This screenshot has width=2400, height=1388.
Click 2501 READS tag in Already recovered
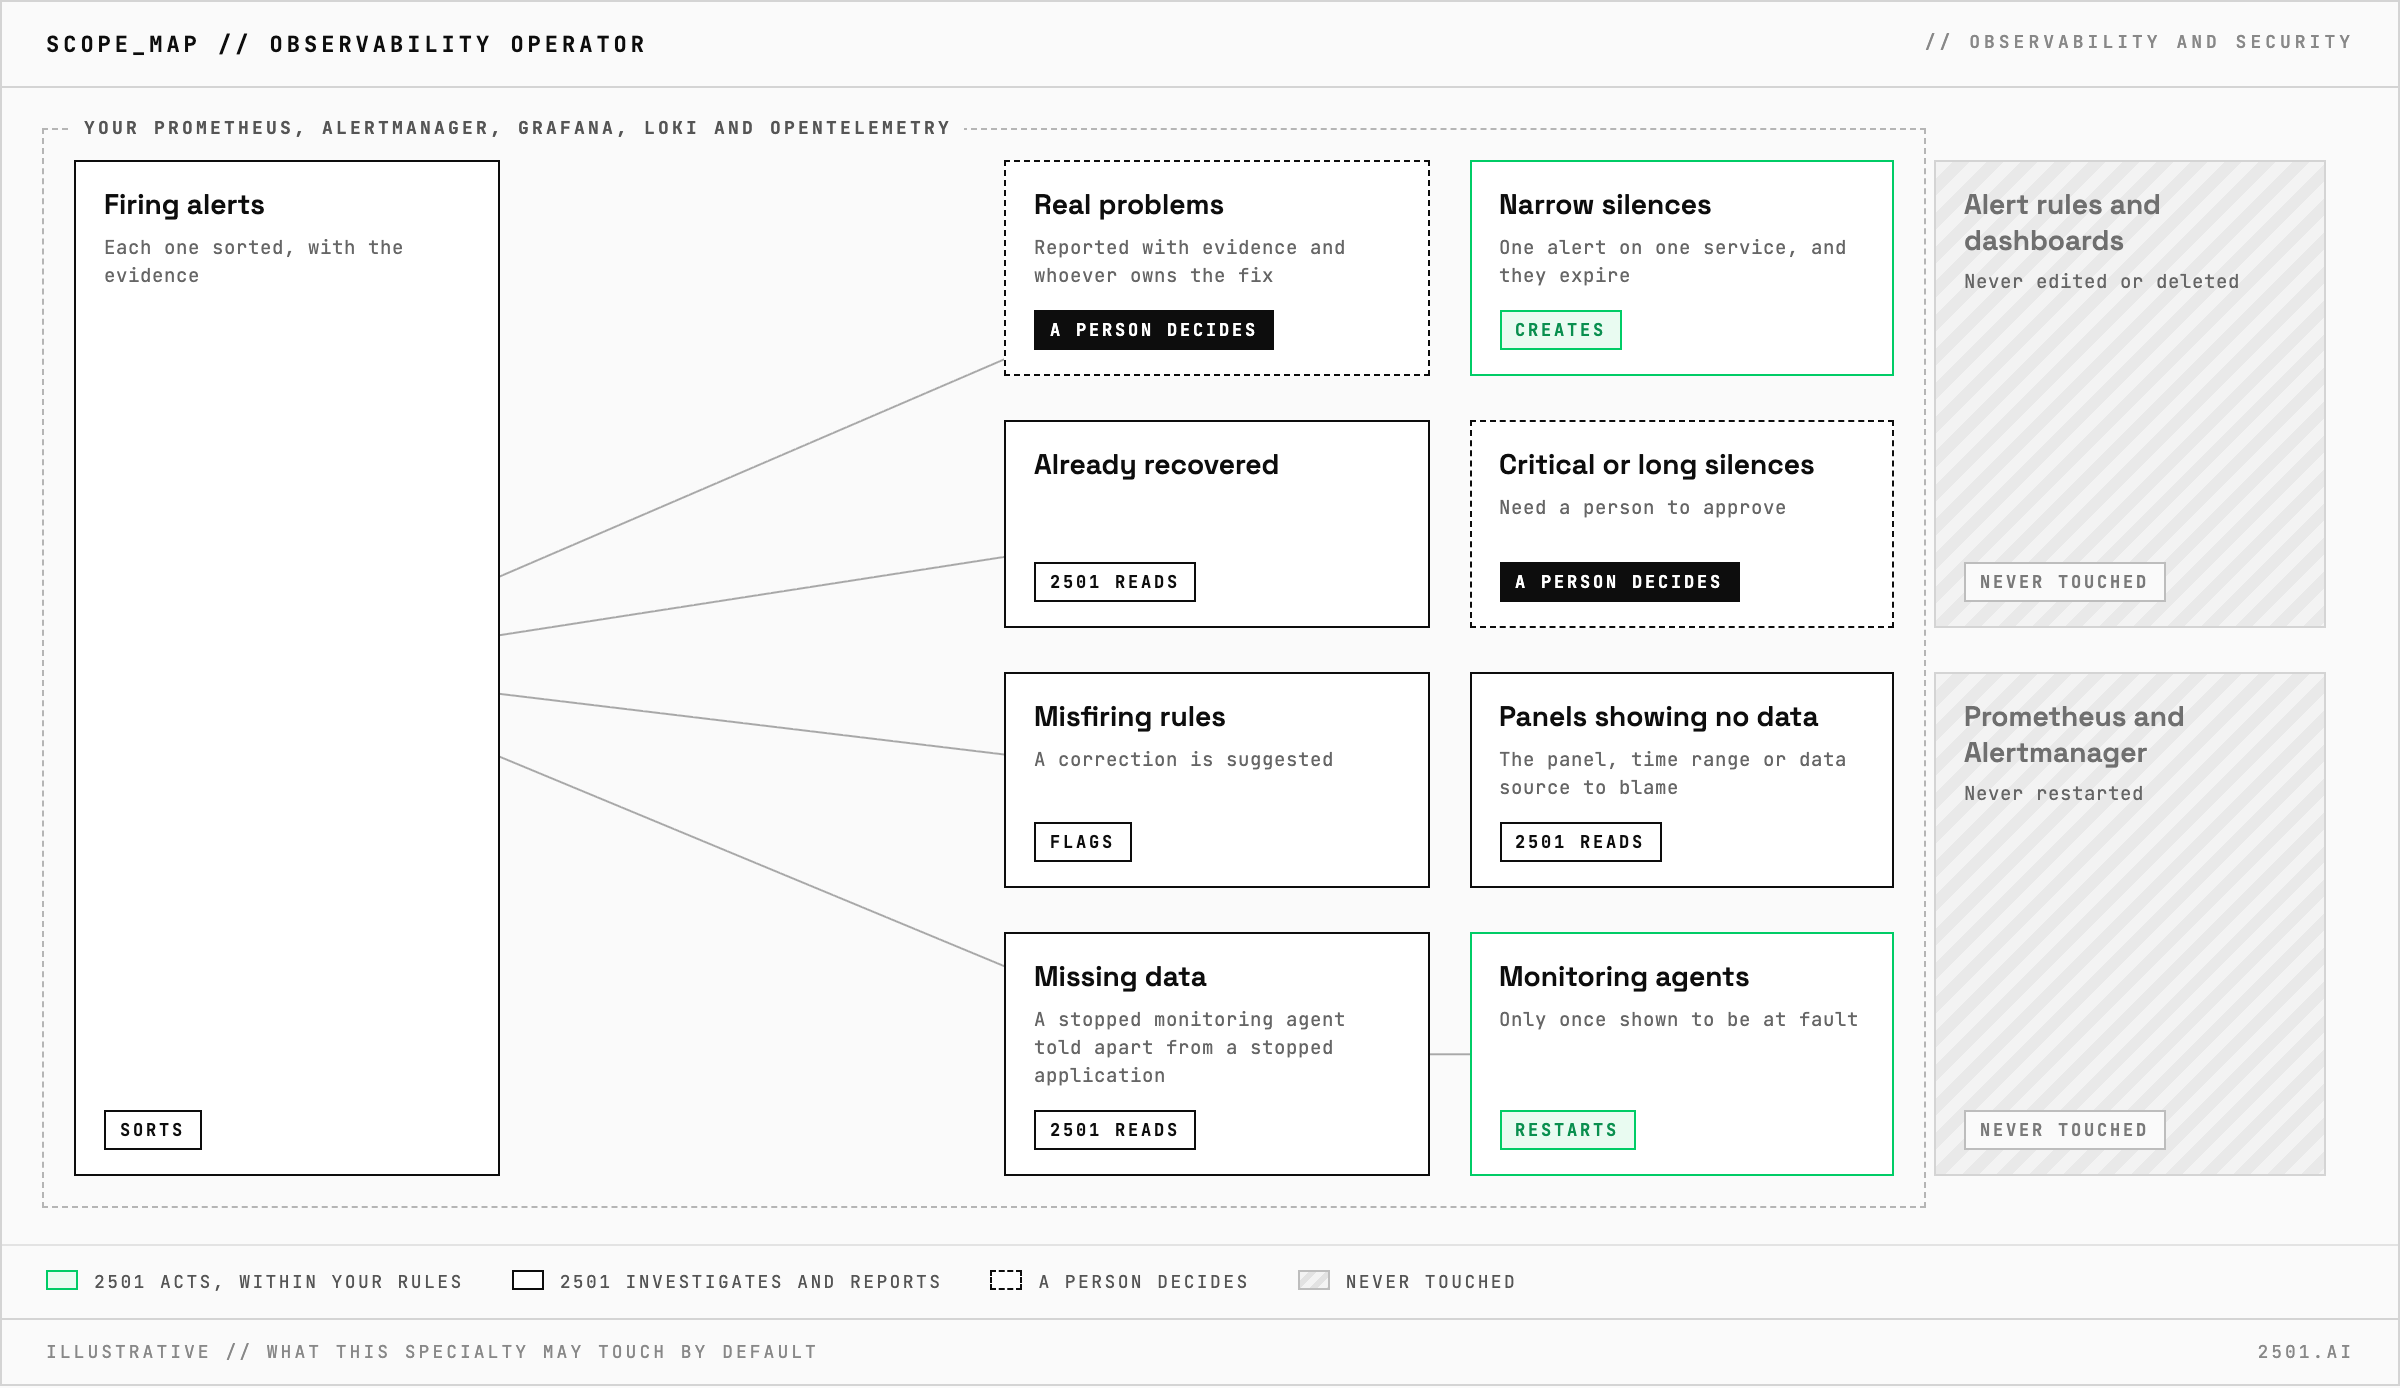click(1114, 582)
